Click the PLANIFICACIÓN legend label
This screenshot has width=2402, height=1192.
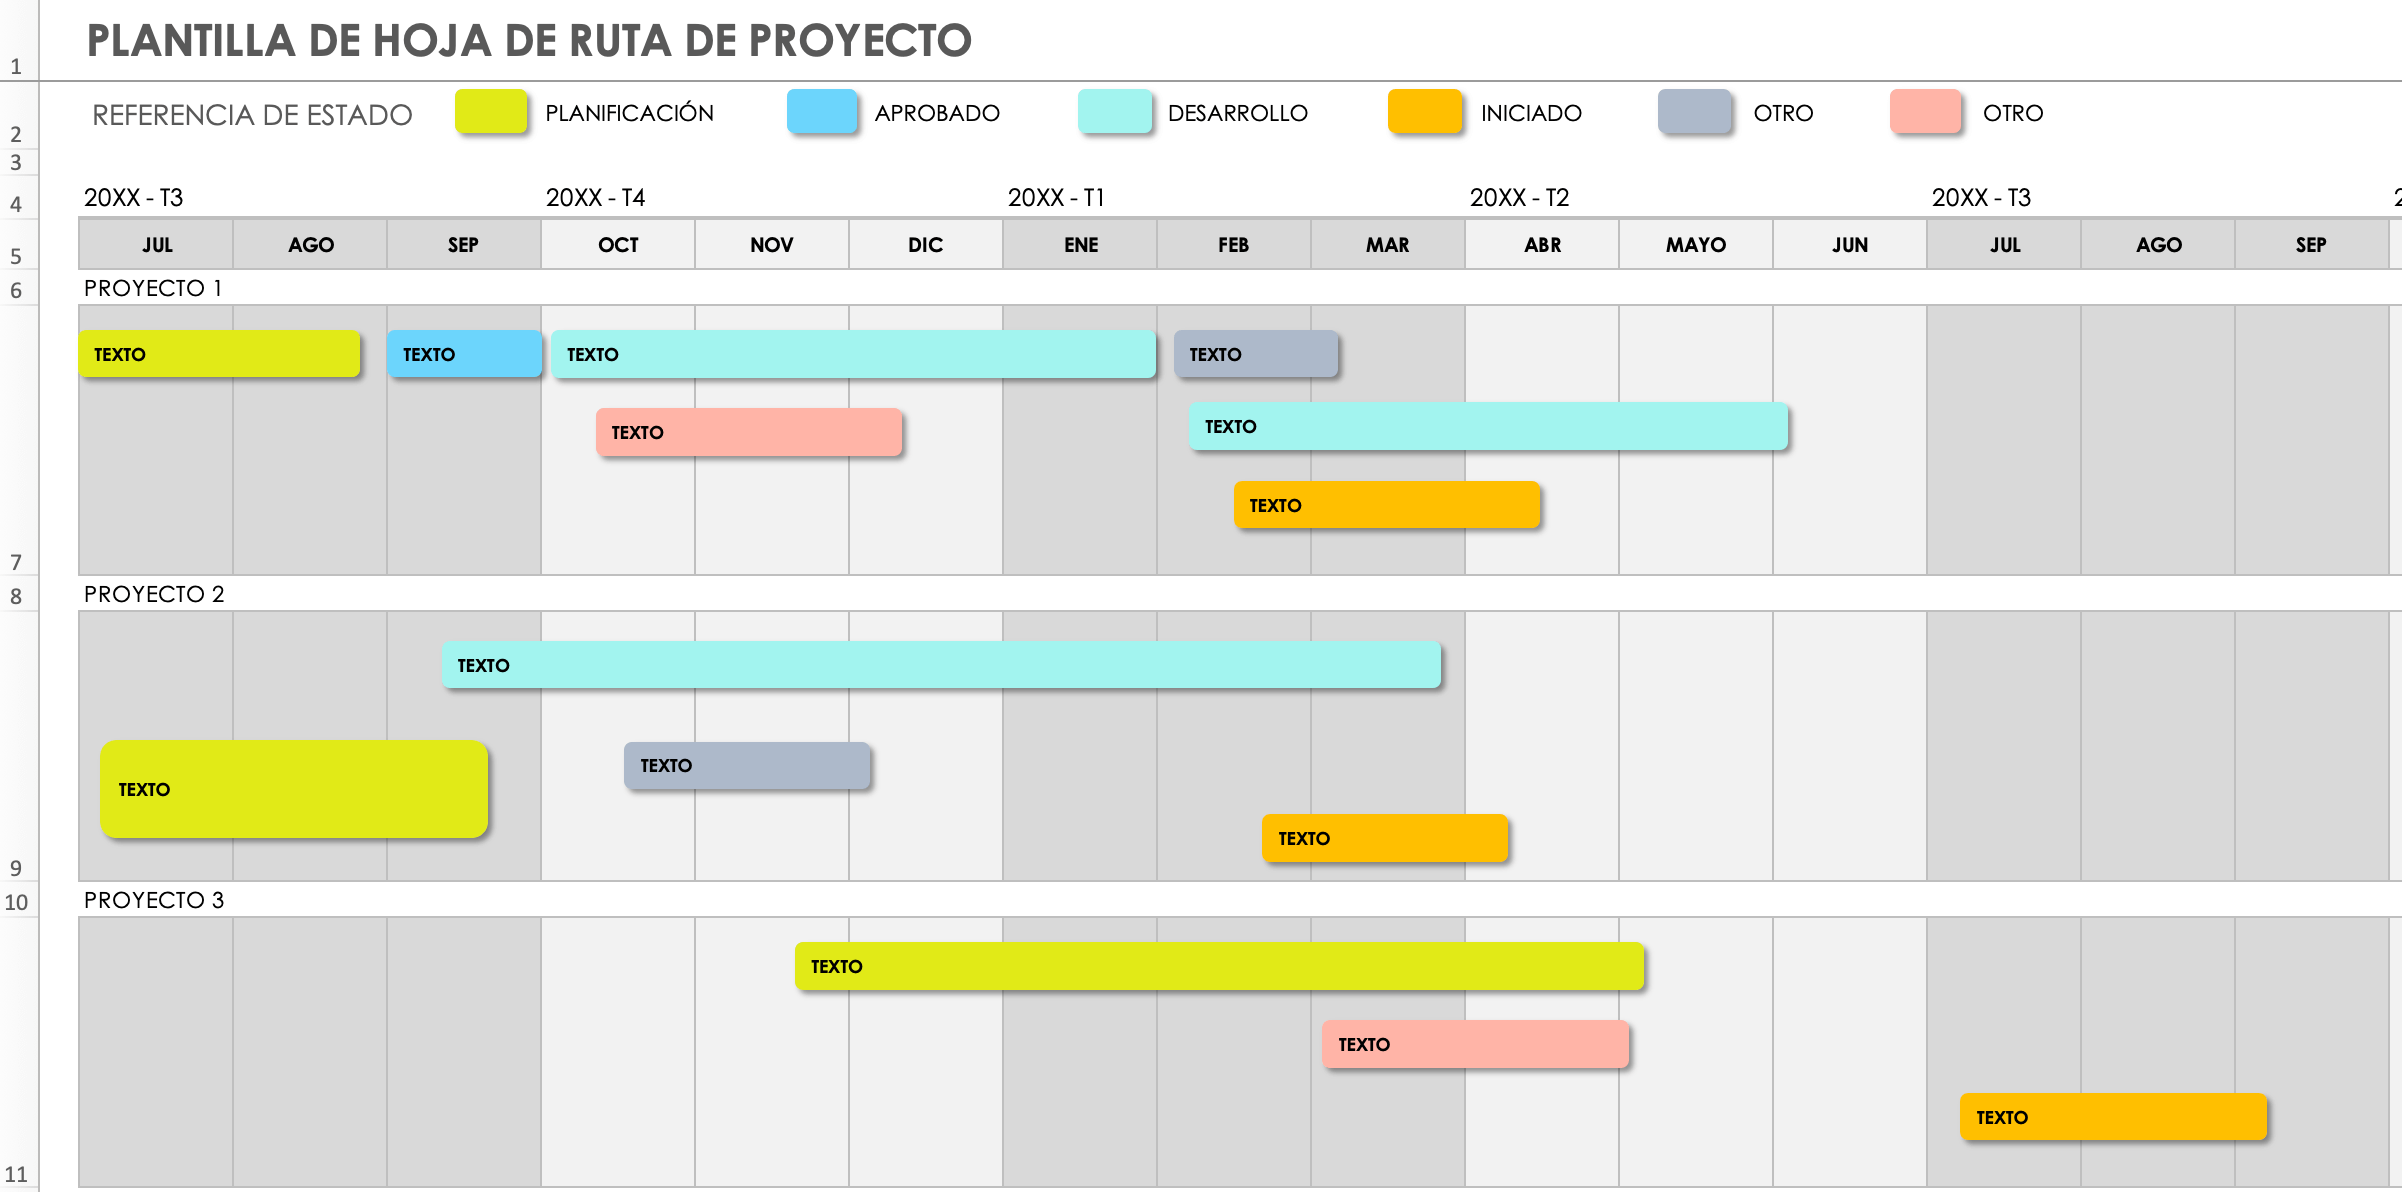[630, 113]
